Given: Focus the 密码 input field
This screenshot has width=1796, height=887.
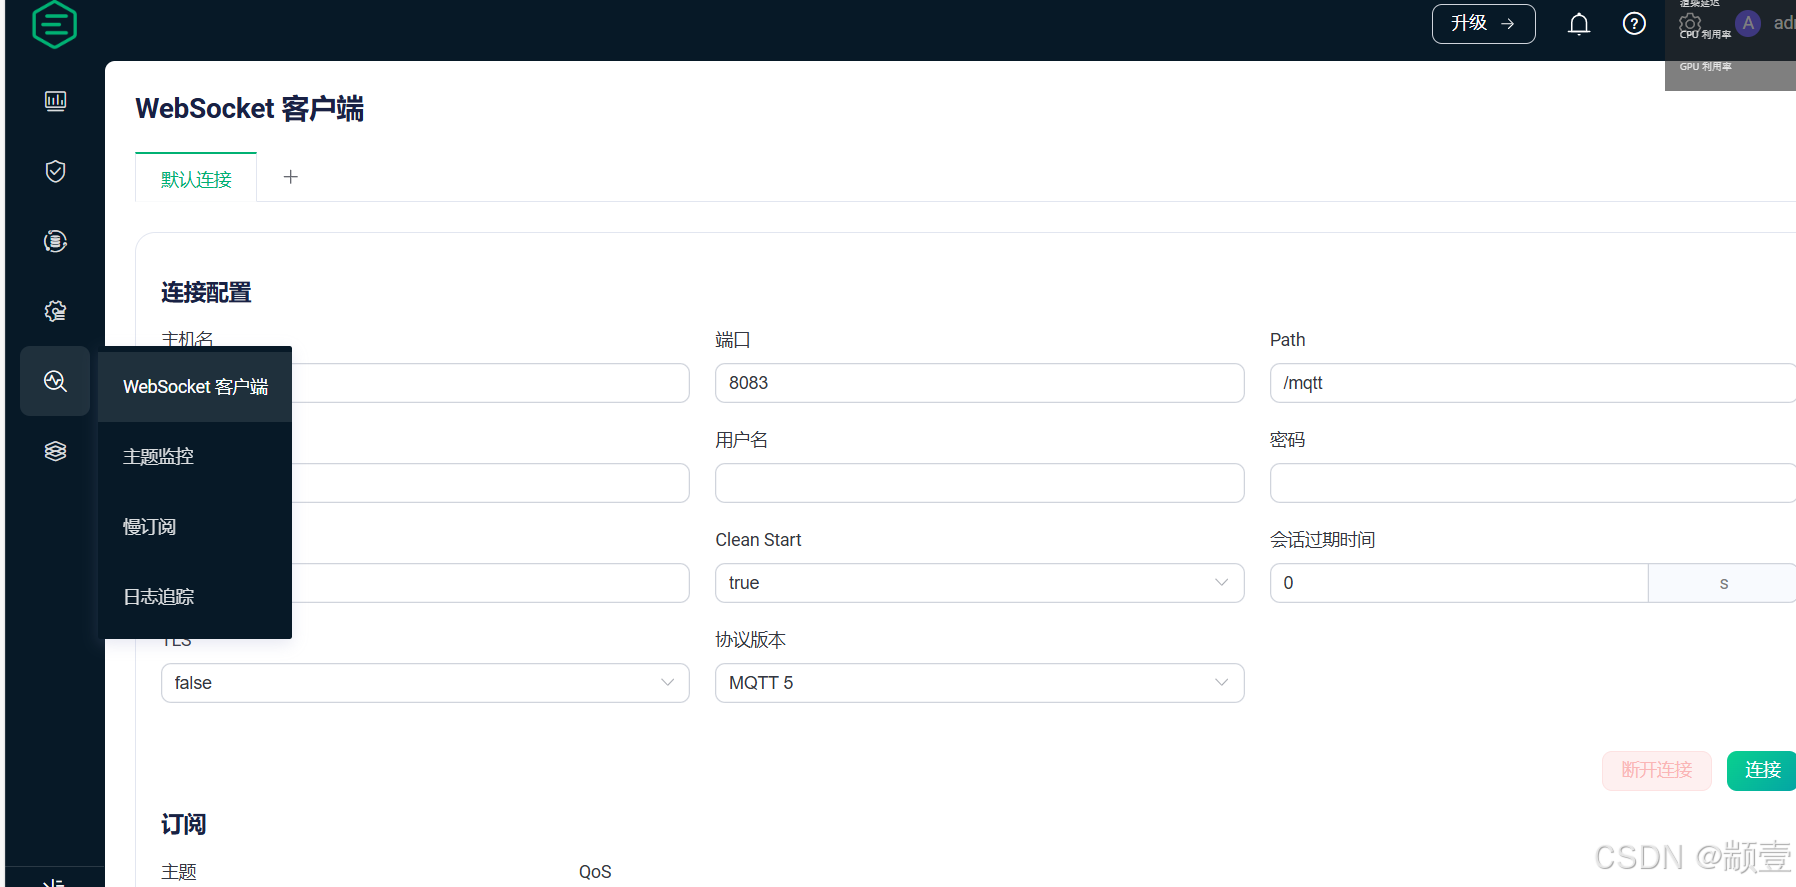Looking at the screenshot, I should pyautogui.click(x=1533, y=483).
